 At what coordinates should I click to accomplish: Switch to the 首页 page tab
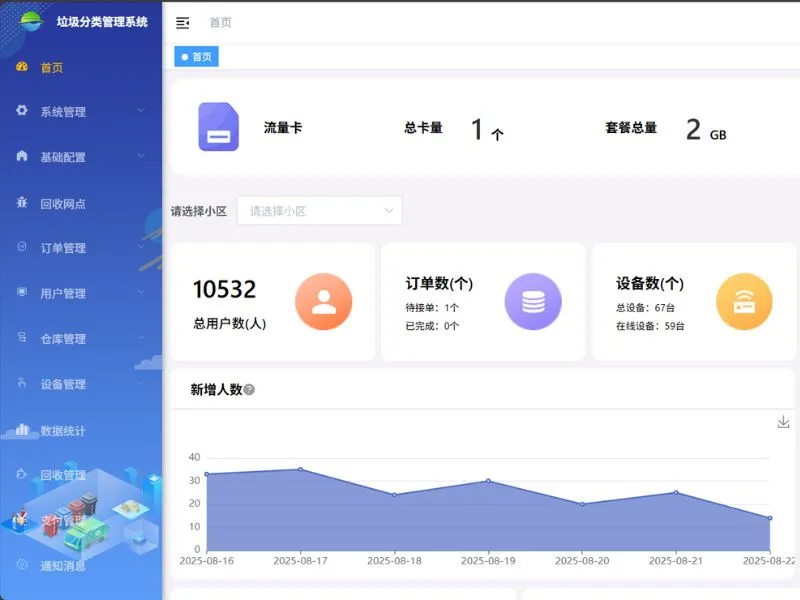coord(197,57)
